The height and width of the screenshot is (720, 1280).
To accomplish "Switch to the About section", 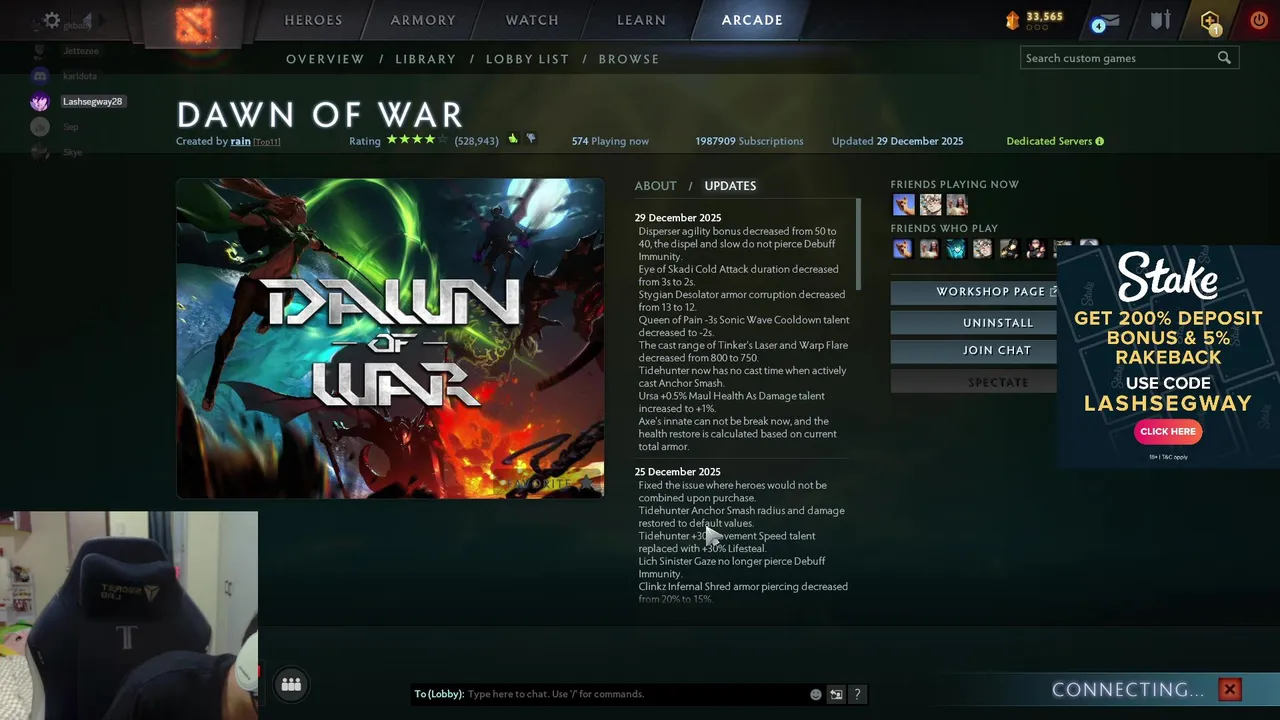I will click(x=655, y=186).
